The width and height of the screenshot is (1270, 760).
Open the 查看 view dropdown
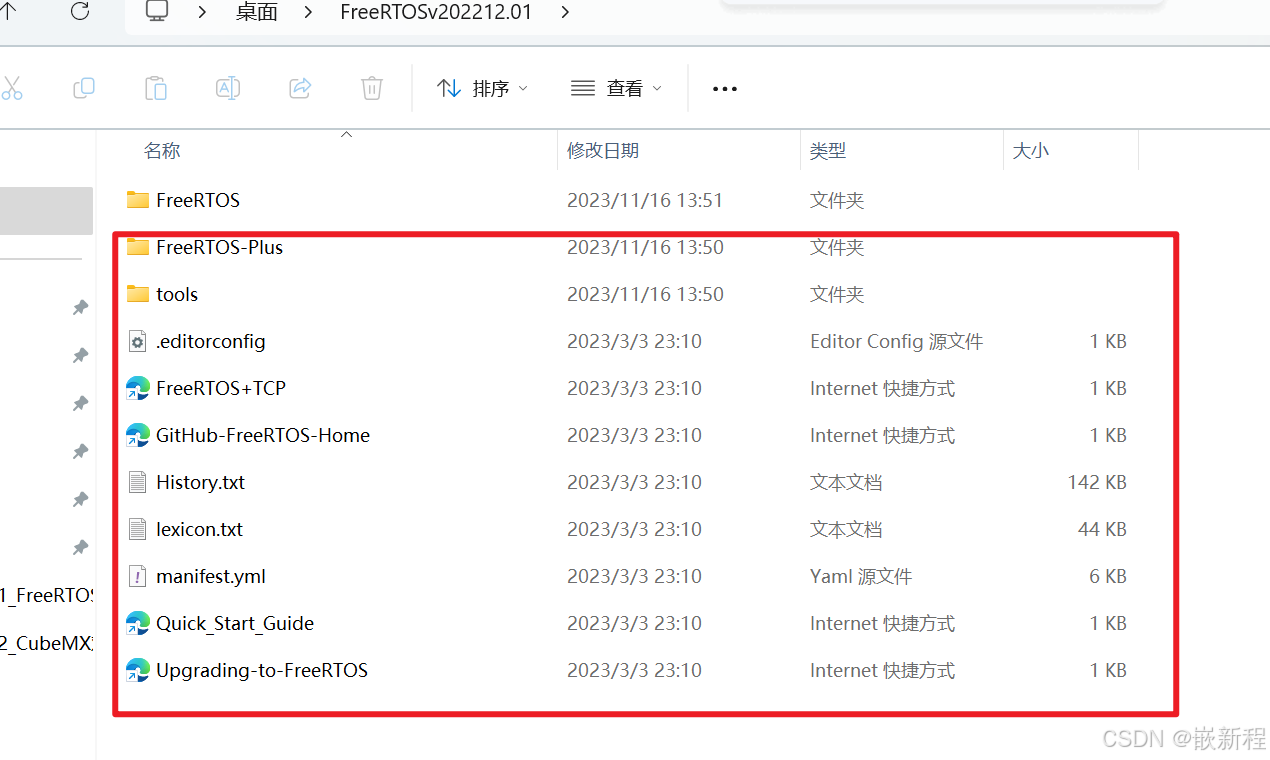pos(616,89)
